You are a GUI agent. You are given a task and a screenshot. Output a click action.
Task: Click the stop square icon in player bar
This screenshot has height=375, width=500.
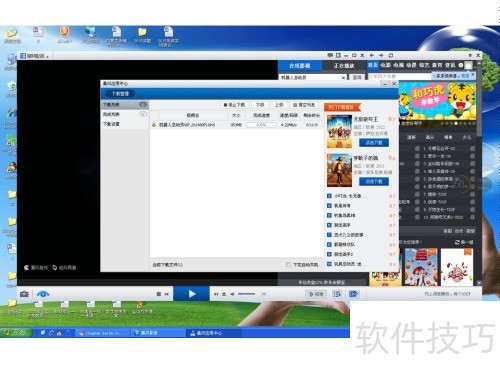pos(159,294)
